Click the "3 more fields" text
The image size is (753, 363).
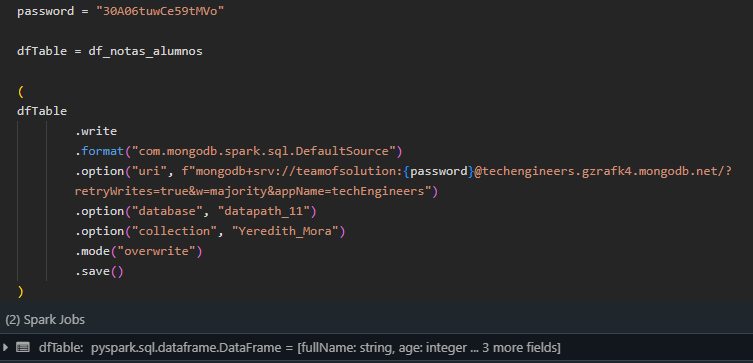[520, 347]
